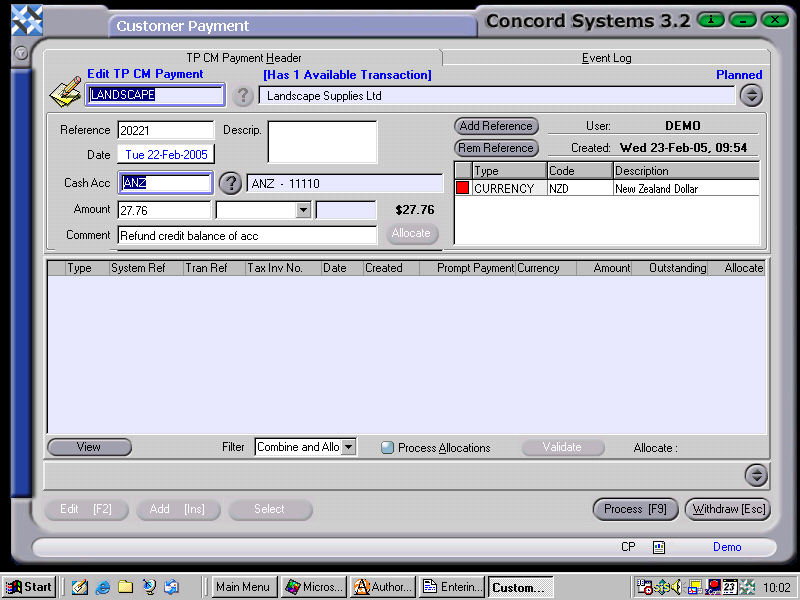Screen dimensions: 800x600
Task: Click the navigation arrow icon below title bar
Action: (x=19, y=54)
